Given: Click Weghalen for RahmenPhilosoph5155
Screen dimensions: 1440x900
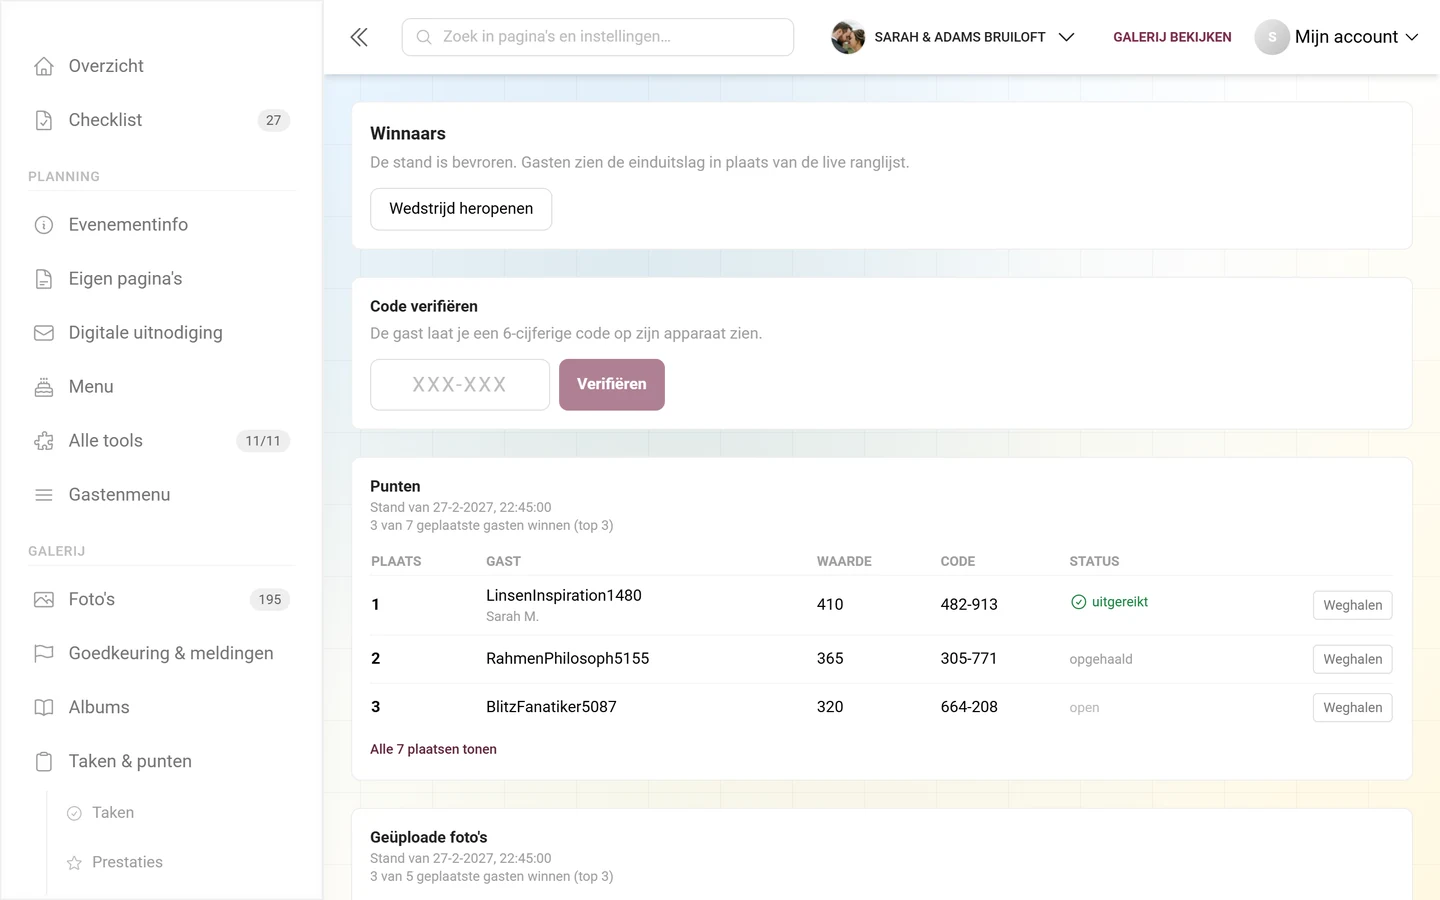Looking at the screenshot, I should point(1352,659).
